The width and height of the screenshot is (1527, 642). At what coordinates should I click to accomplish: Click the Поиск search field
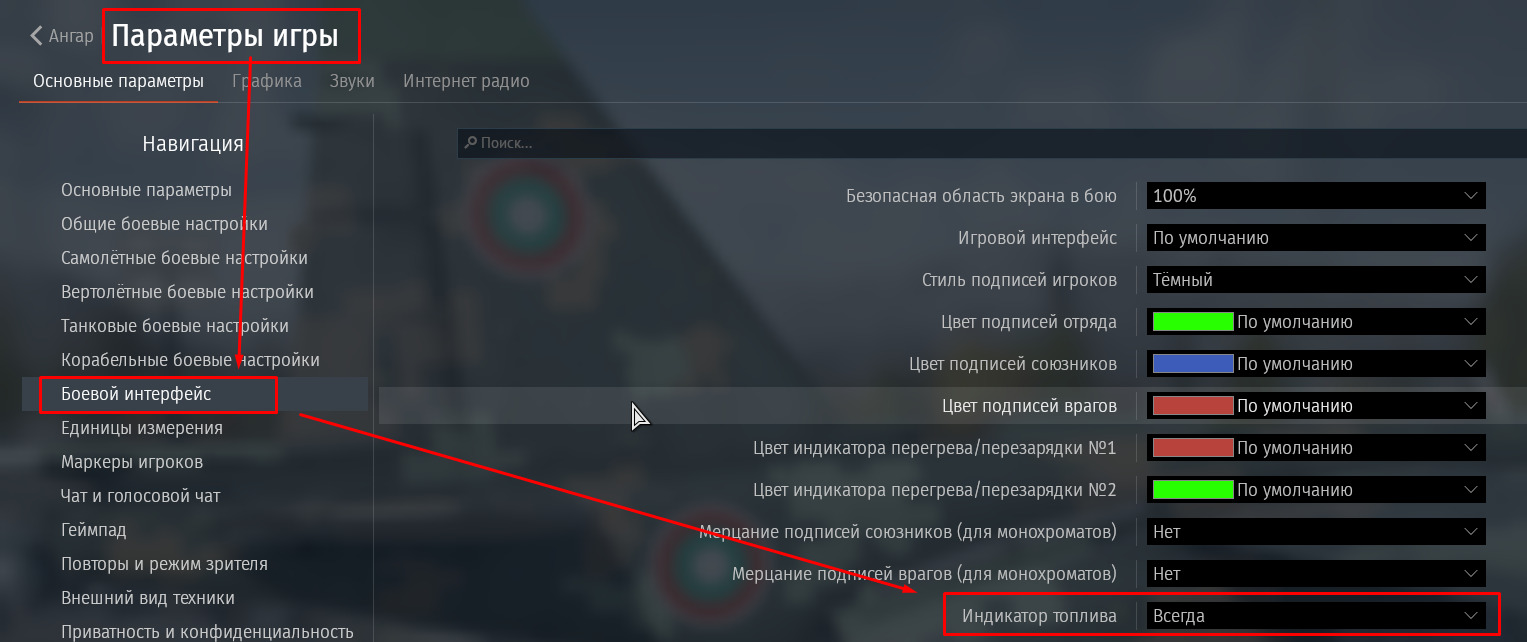coord(992,143)
